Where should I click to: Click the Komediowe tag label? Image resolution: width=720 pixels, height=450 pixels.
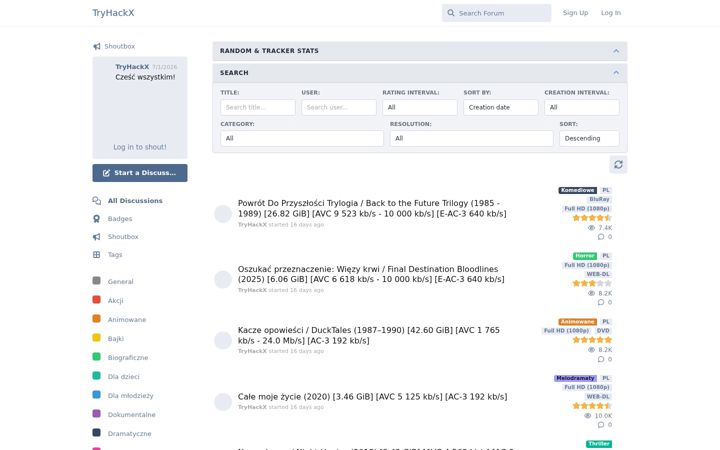[578, 190]
